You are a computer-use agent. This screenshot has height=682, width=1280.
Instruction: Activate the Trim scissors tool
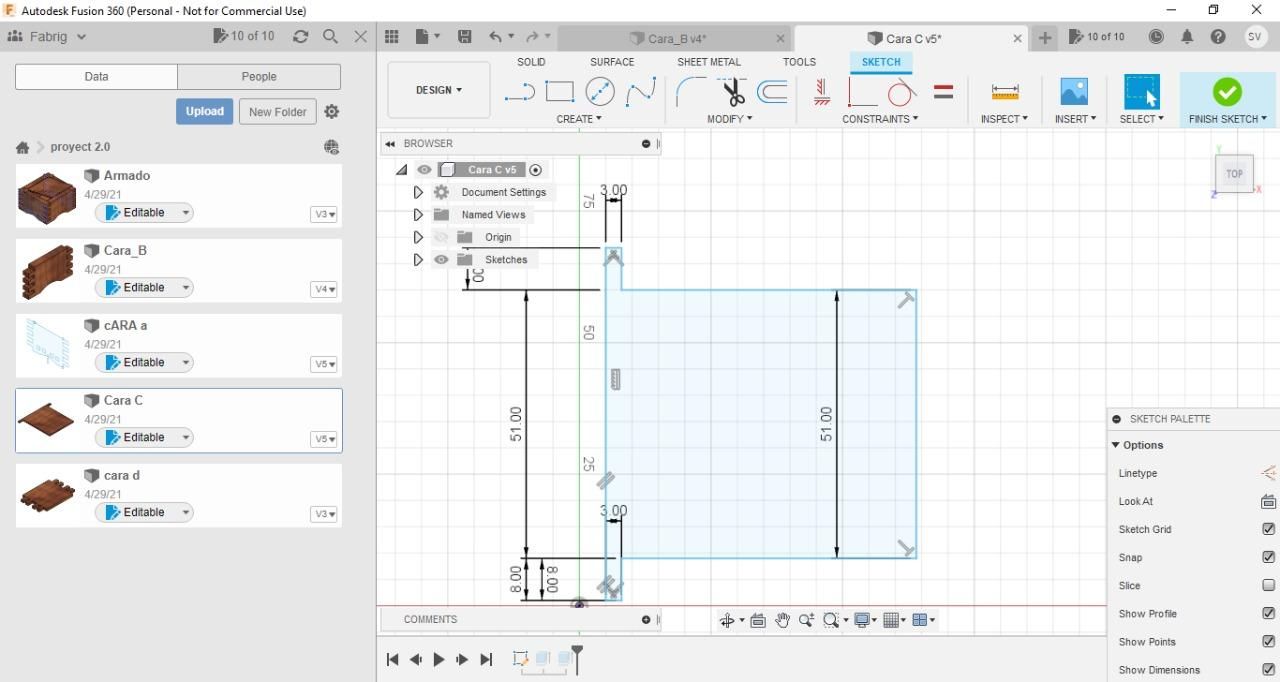pyautogui.click(x=733, y=92)
